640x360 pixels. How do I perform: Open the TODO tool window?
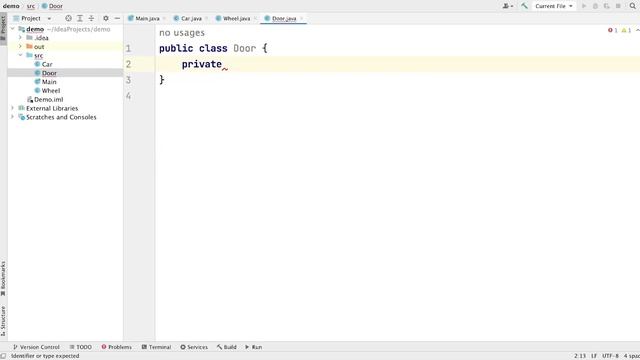[x=80, y=347]
